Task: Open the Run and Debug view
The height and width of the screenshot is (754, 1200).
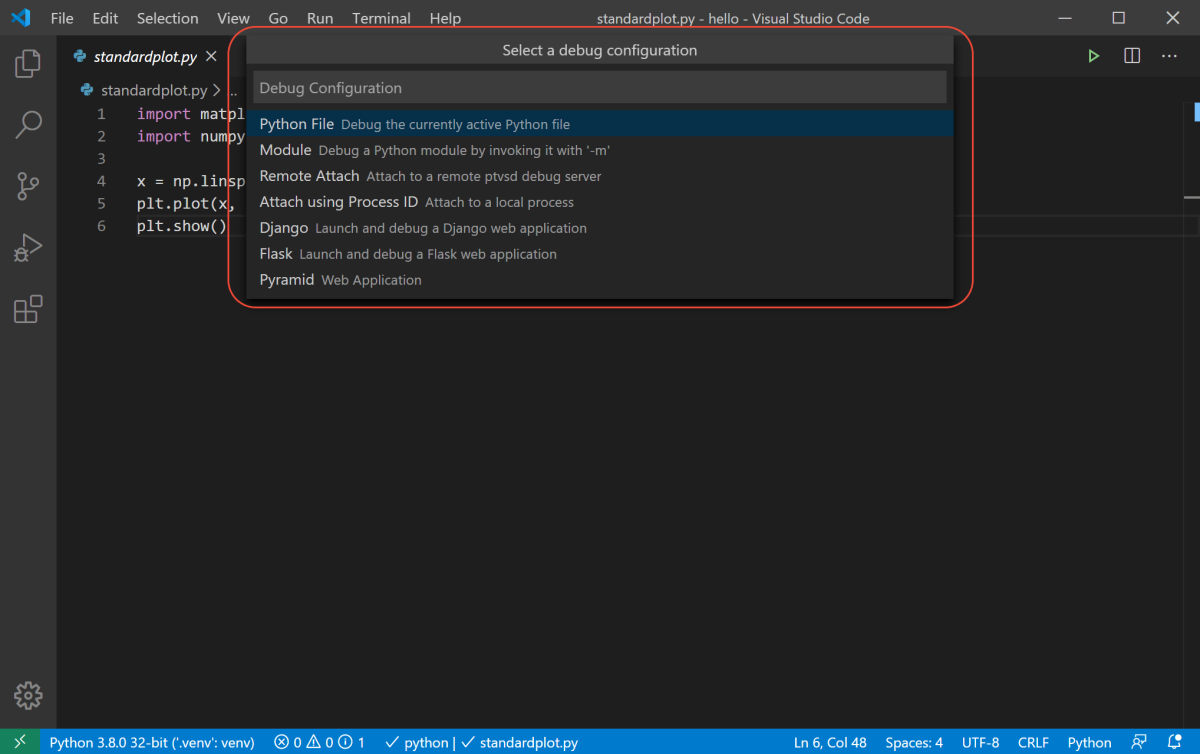Action: click(27, 247)
